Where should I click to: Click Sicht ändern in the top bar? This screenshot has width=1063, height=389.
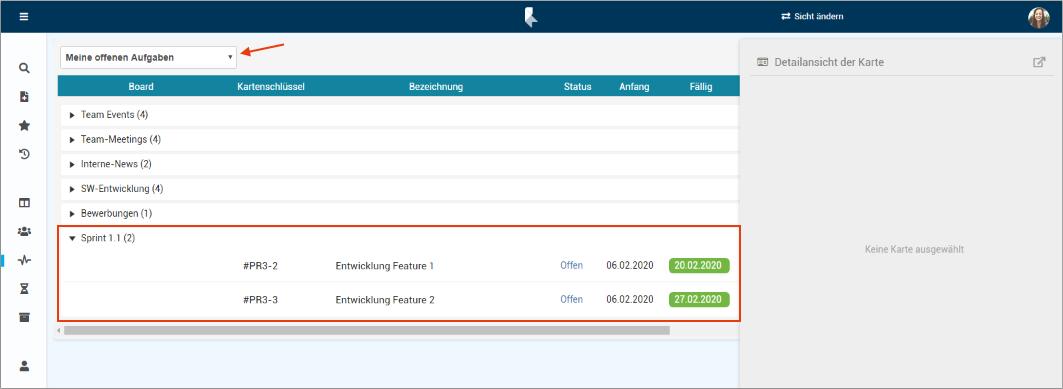812,16
